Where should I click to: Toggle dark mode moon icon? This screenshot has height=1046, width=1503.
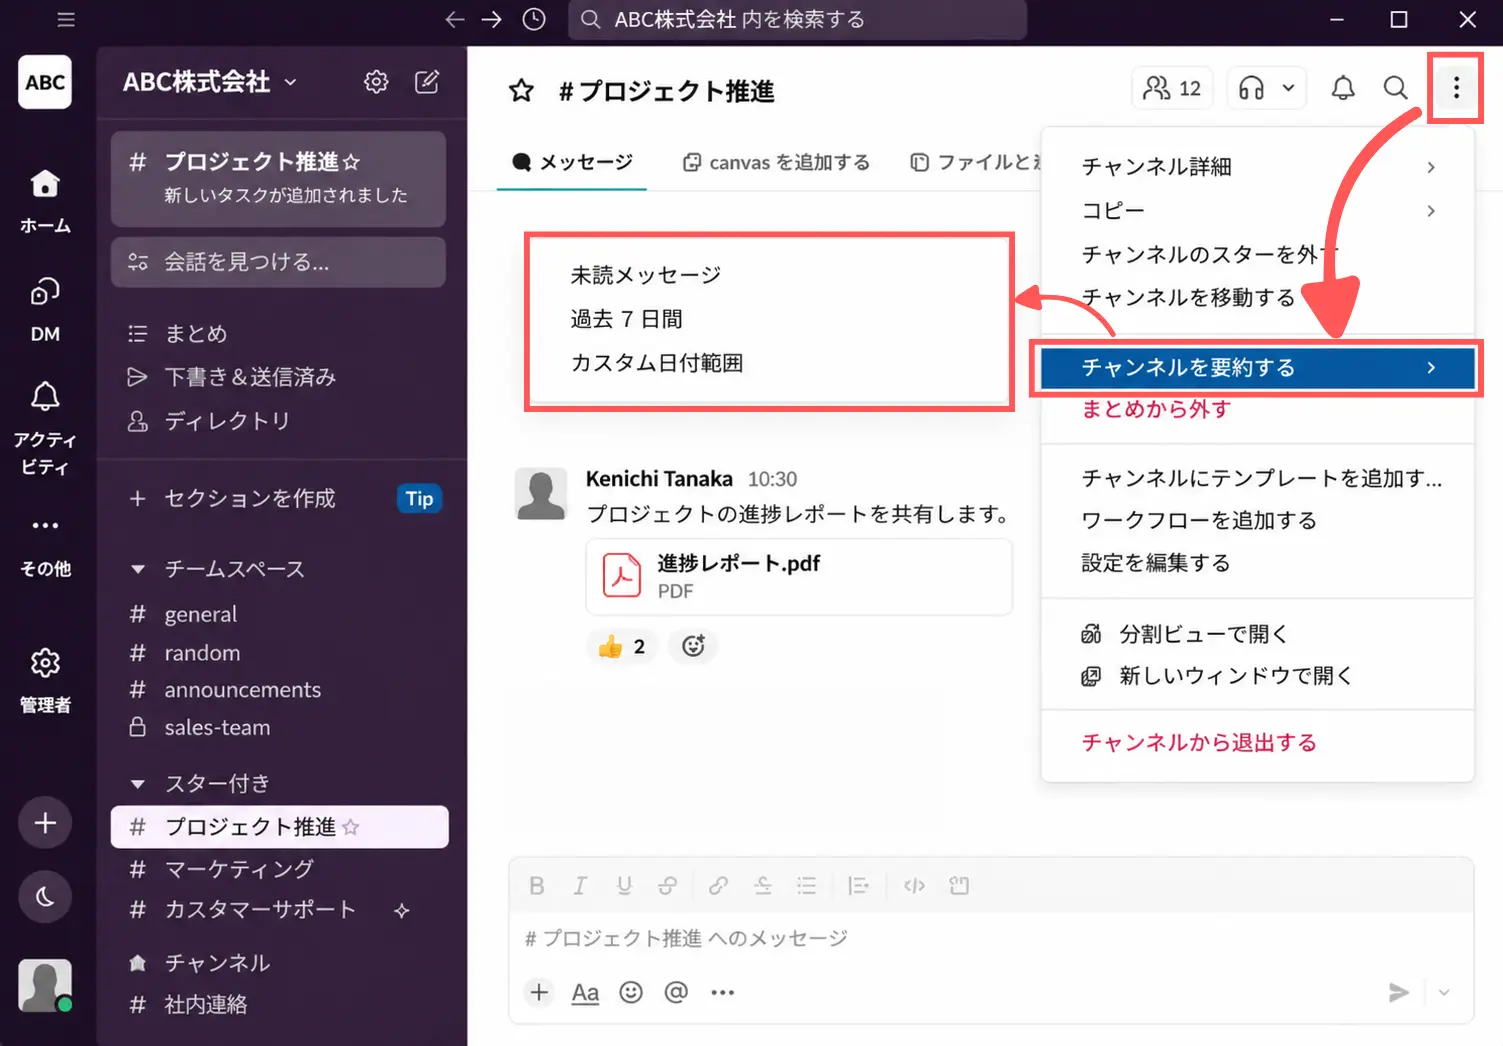[x=45, y=897]
